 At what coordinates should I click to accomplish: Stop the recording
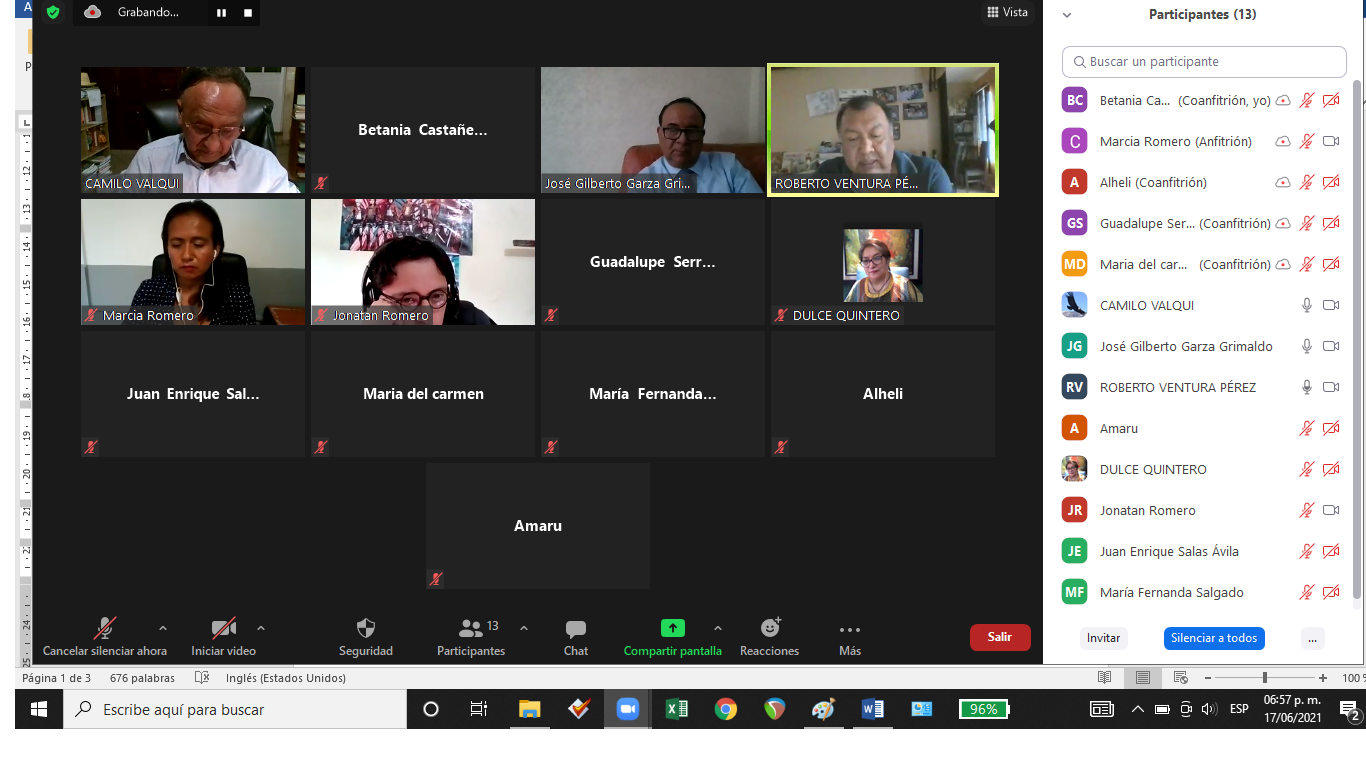[248, 13]
